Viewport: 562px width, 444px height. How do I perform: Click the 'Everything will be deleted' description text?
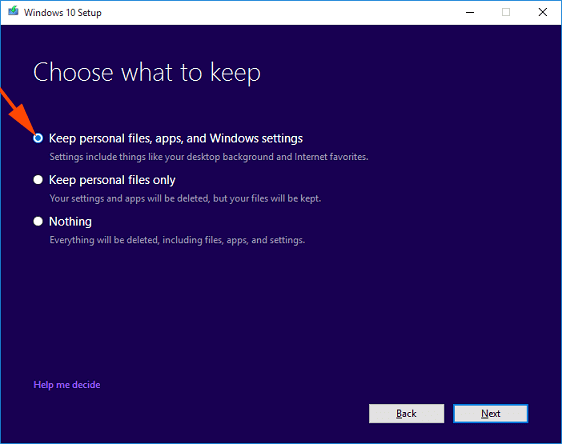(x=177, y=240)
